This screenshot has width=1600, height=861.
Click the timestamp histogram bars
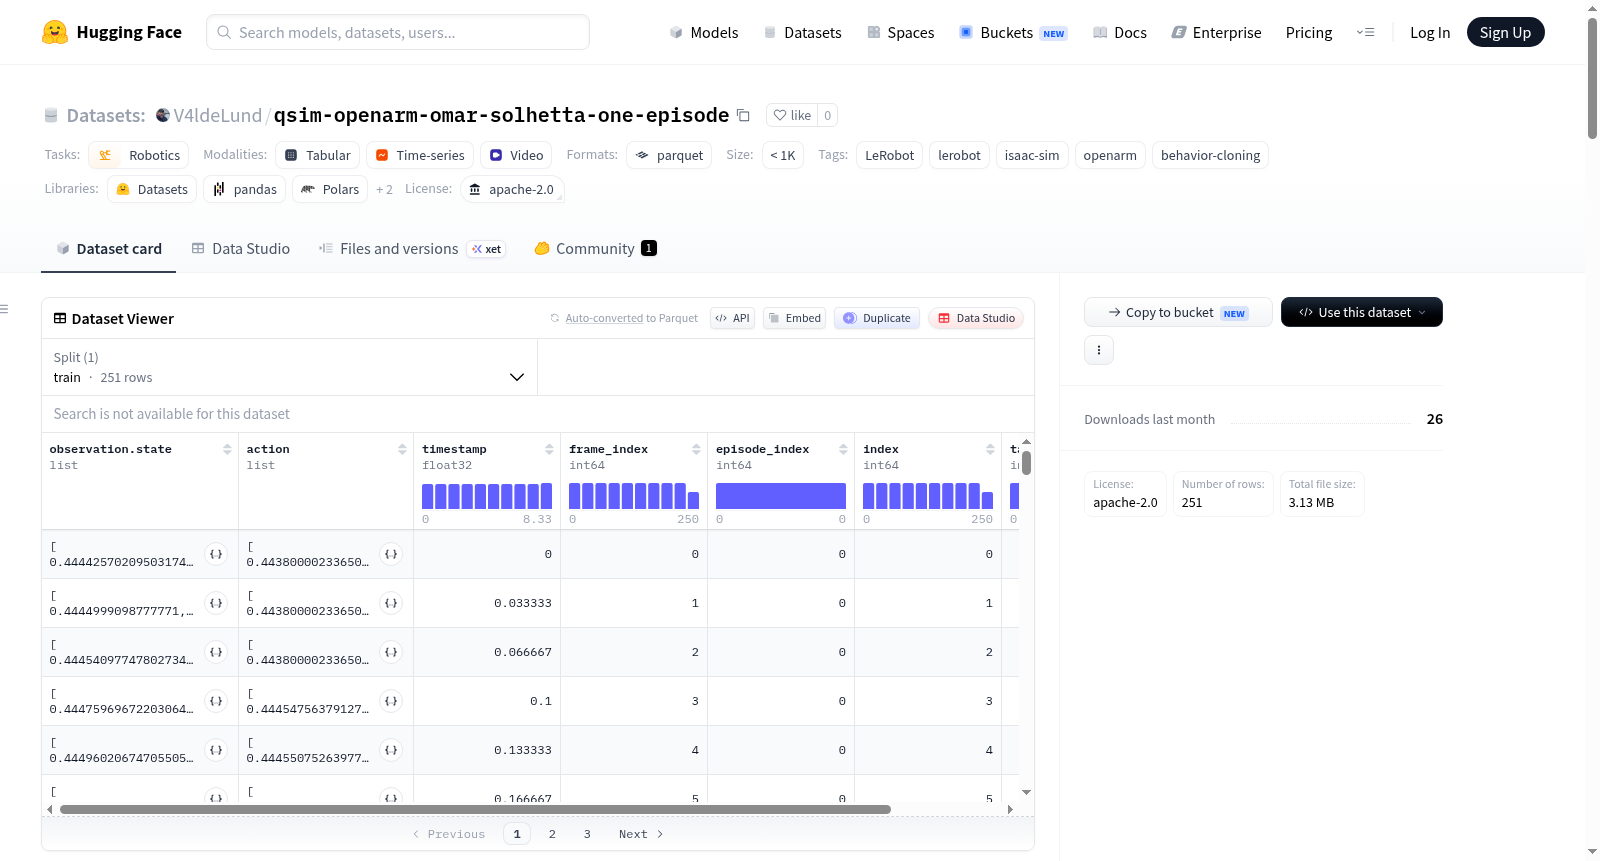(x=487, y=496)
